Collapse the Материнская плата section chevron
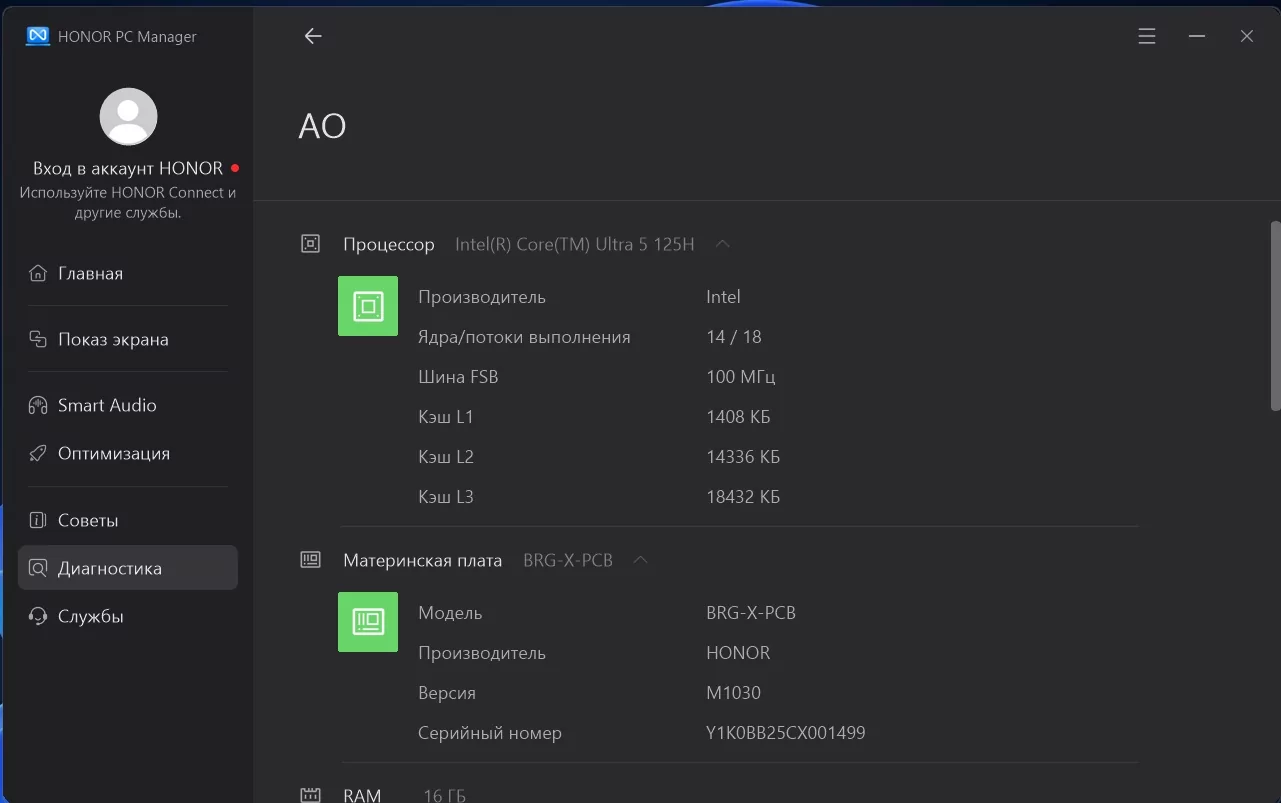Viewport: 1281px width, 803px height. coord(641,560)
